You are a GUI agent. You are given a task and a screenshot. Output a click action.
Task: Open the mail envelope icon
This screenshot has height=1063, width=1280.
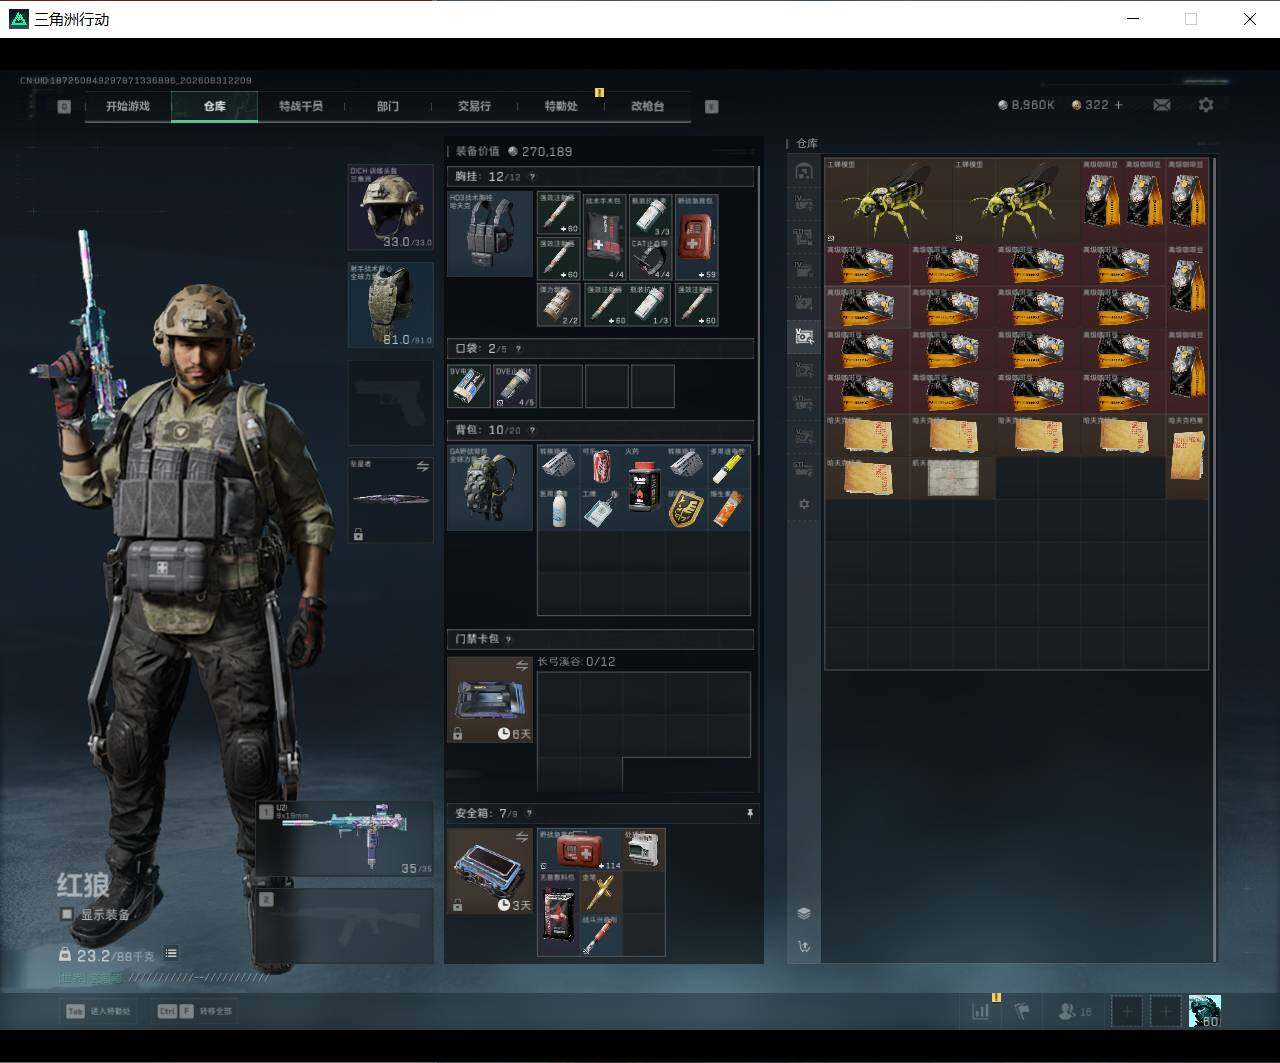(1162, 105)
